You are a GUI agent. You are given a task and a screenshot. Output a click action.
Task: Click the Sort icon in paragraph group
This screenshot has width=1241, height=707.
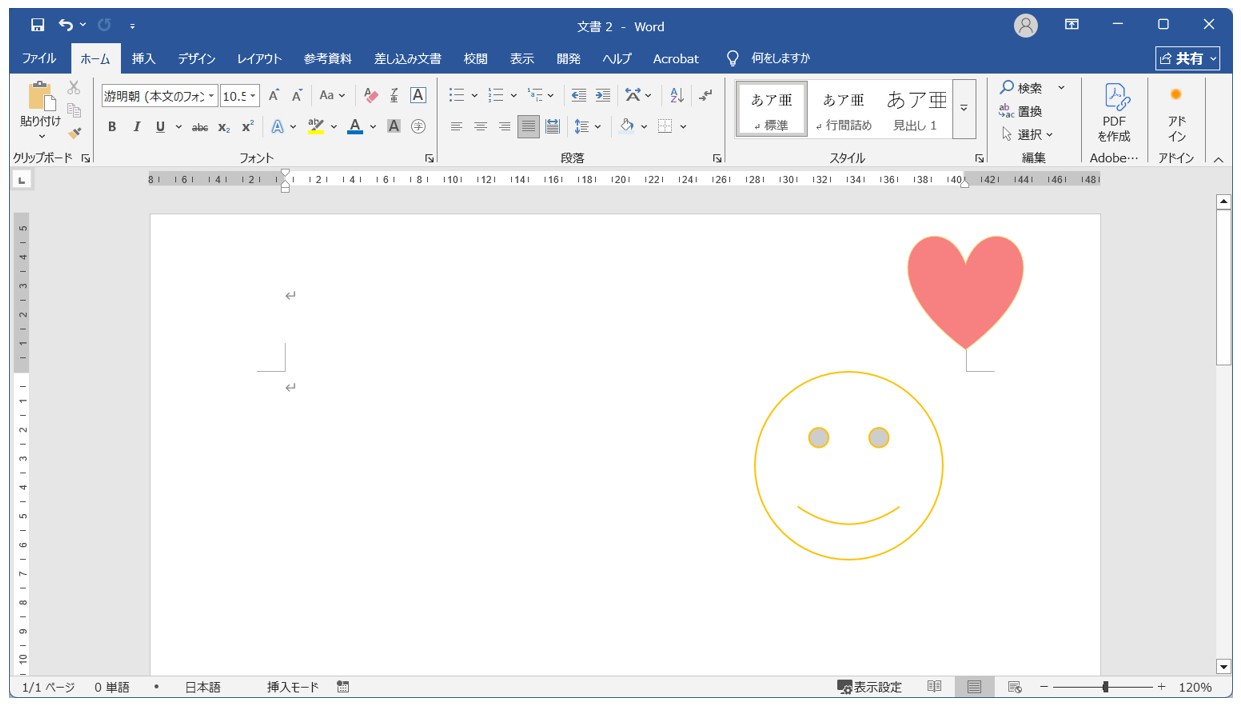677,95
